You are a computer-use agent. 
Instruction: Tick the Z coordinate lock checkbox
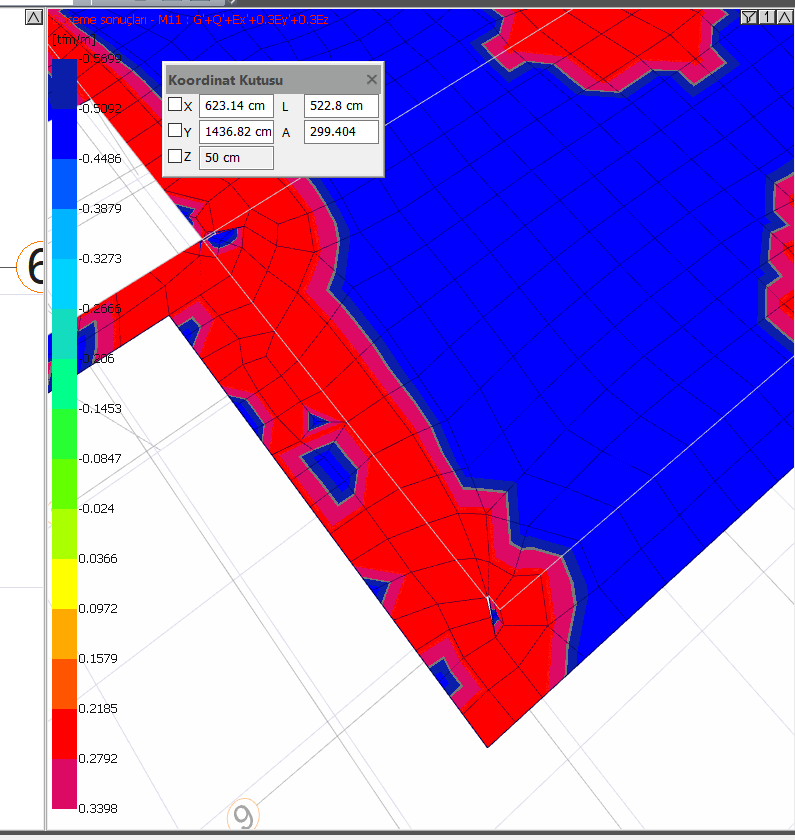175,156
